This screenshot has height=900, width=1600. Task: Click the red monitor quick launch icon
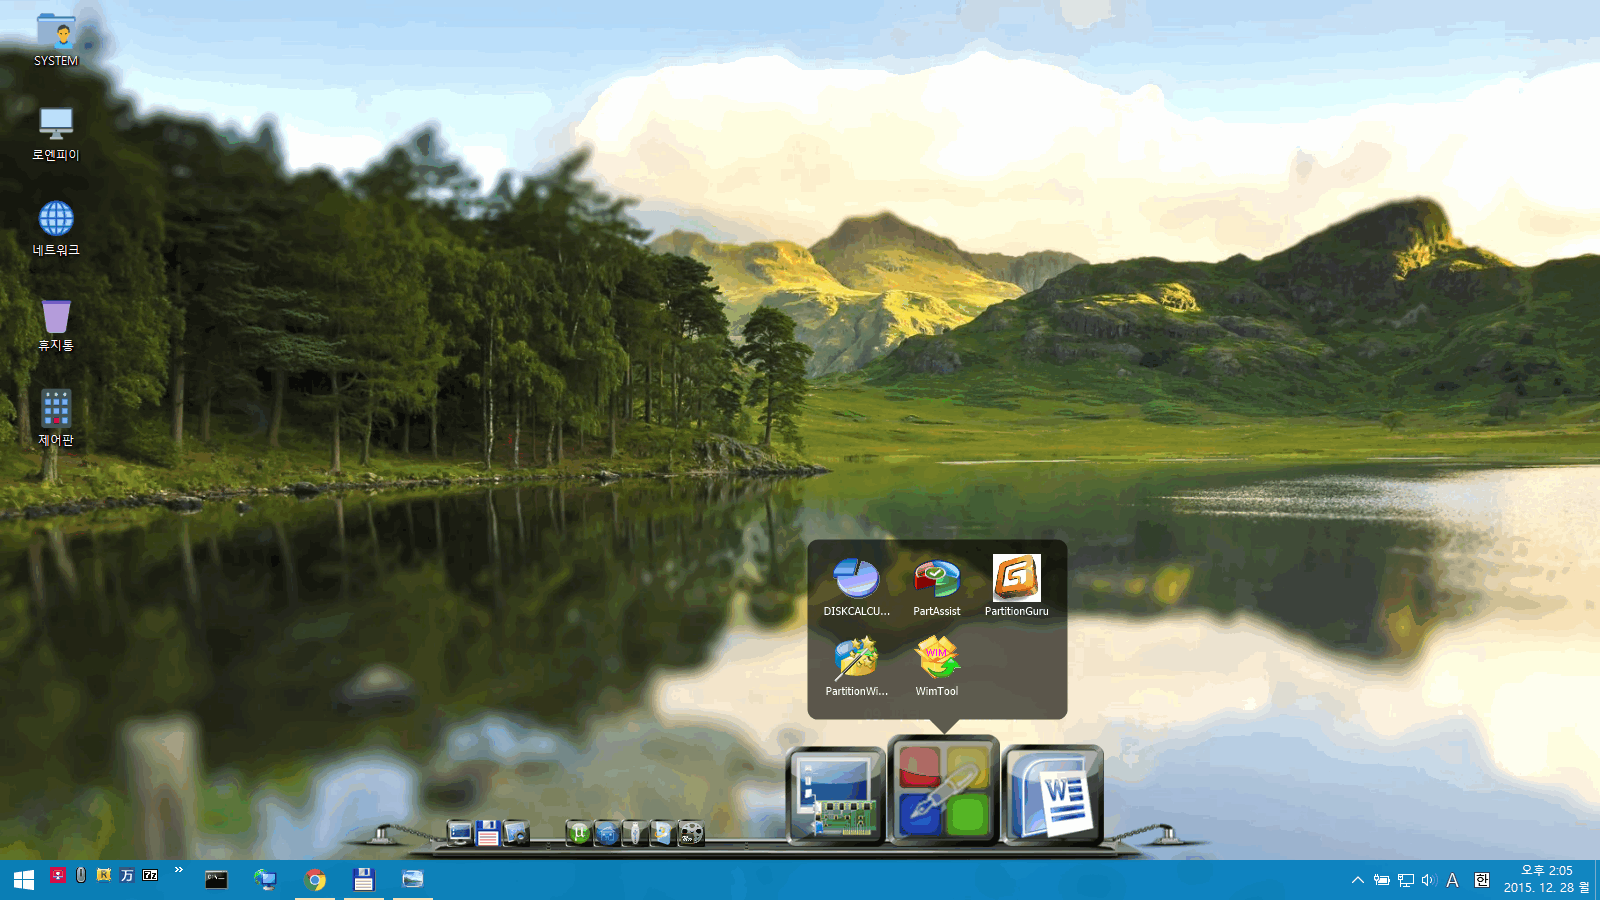click(58, 875)
